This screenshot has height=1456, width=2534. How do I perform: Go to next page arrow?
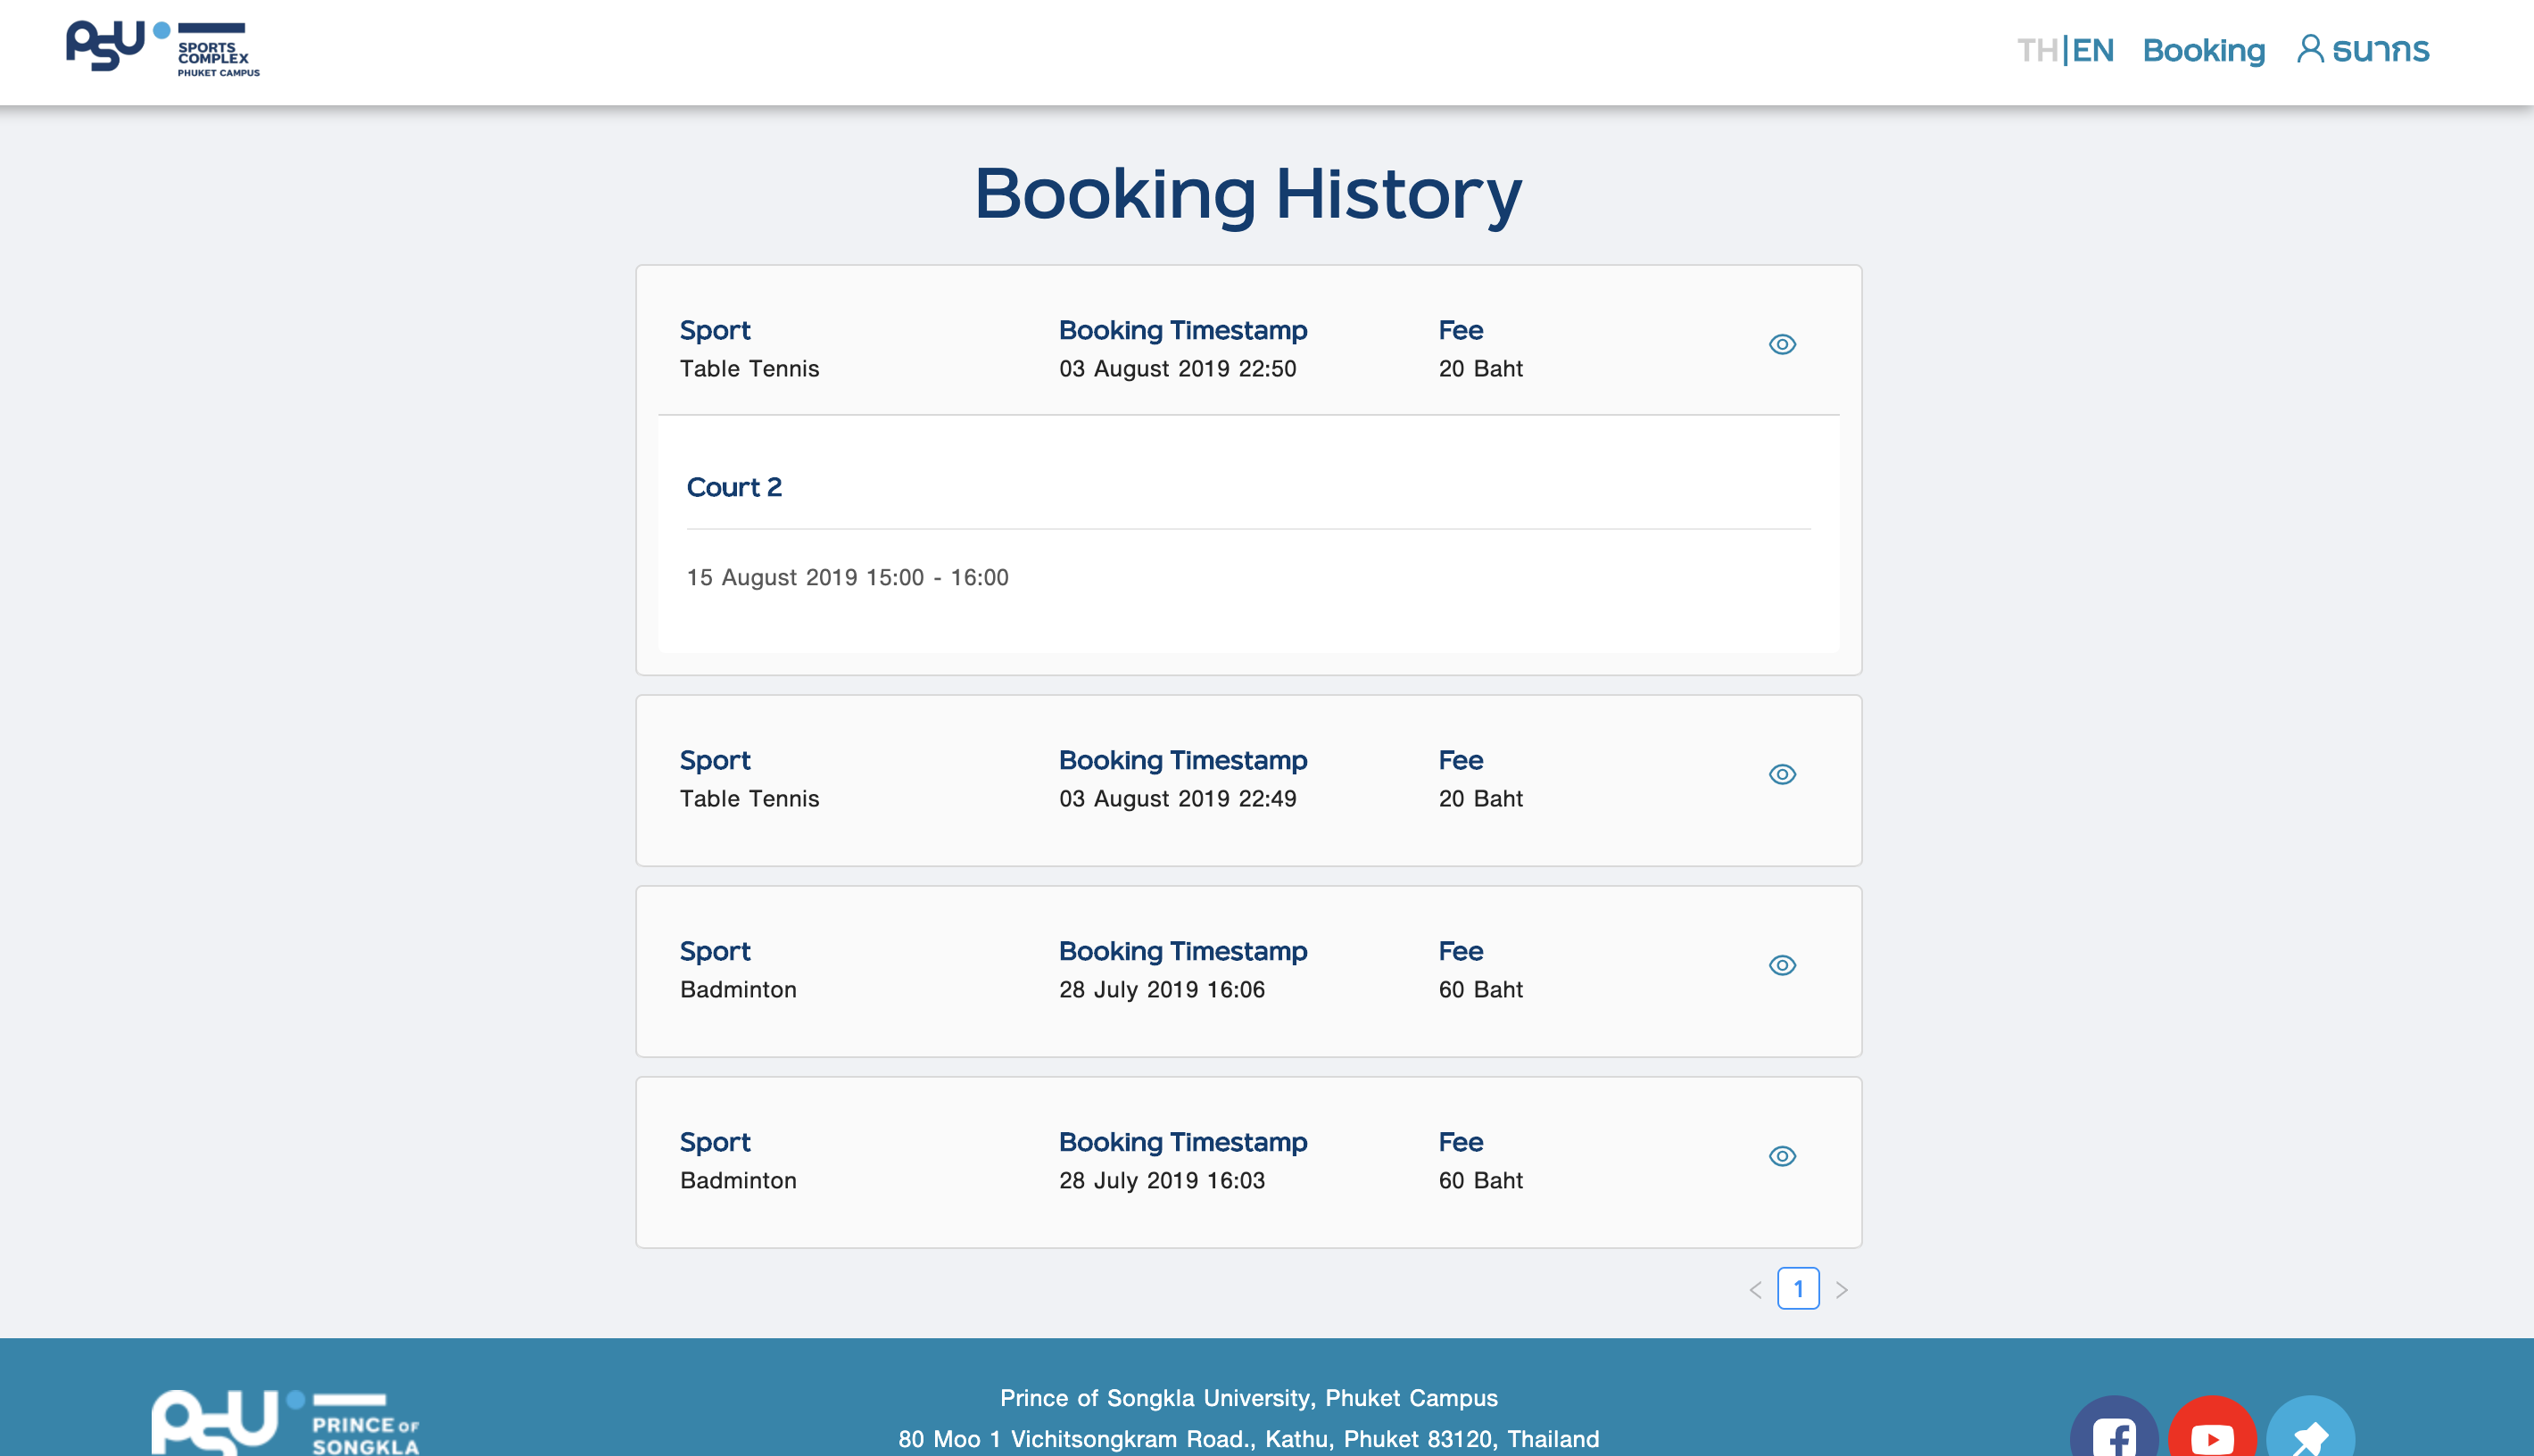(1841, 1290)
